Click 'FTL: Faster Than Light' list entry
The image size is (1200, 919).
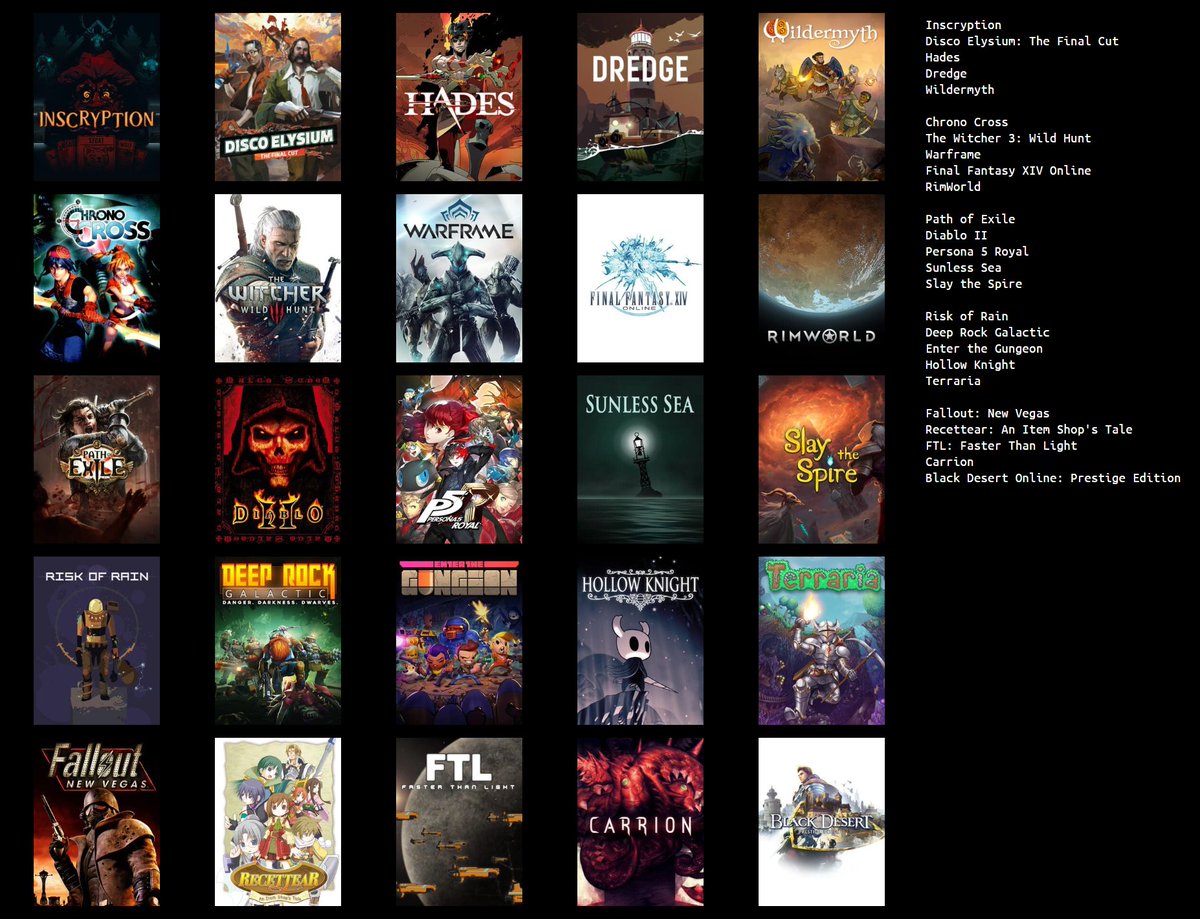coord(1001,445)
